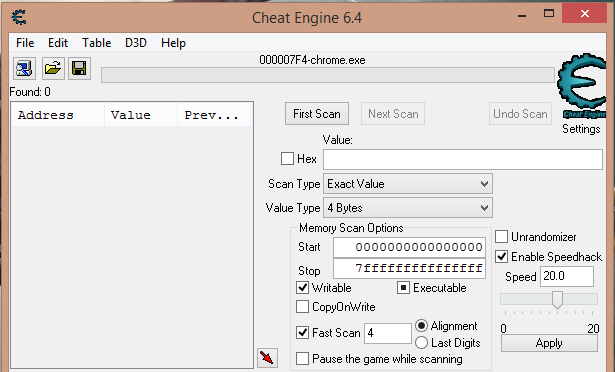Viewport: 615px width, 372px height.
Task: Click the Value column header
Action: pyautogui.click(x=141, y=115)
